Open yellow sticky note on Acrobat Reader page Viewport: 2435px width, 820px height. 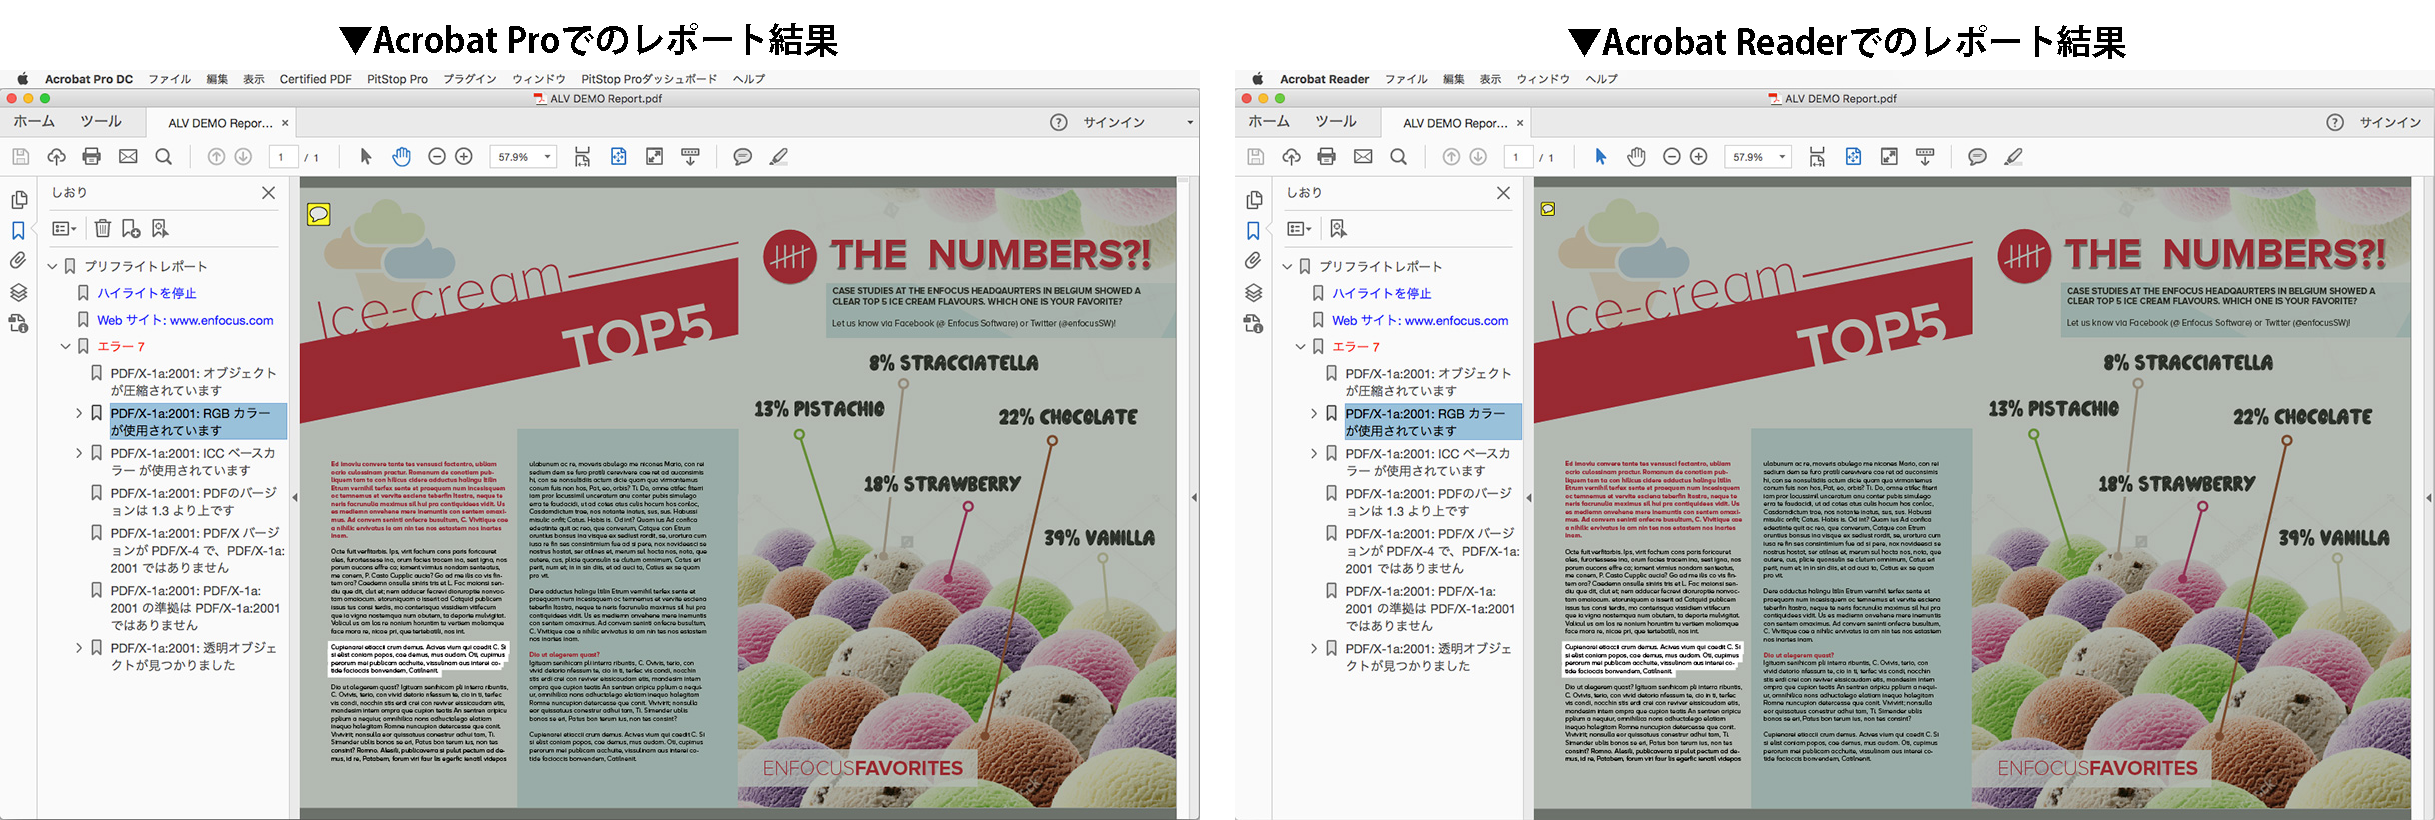click(x=1548, y=209)
